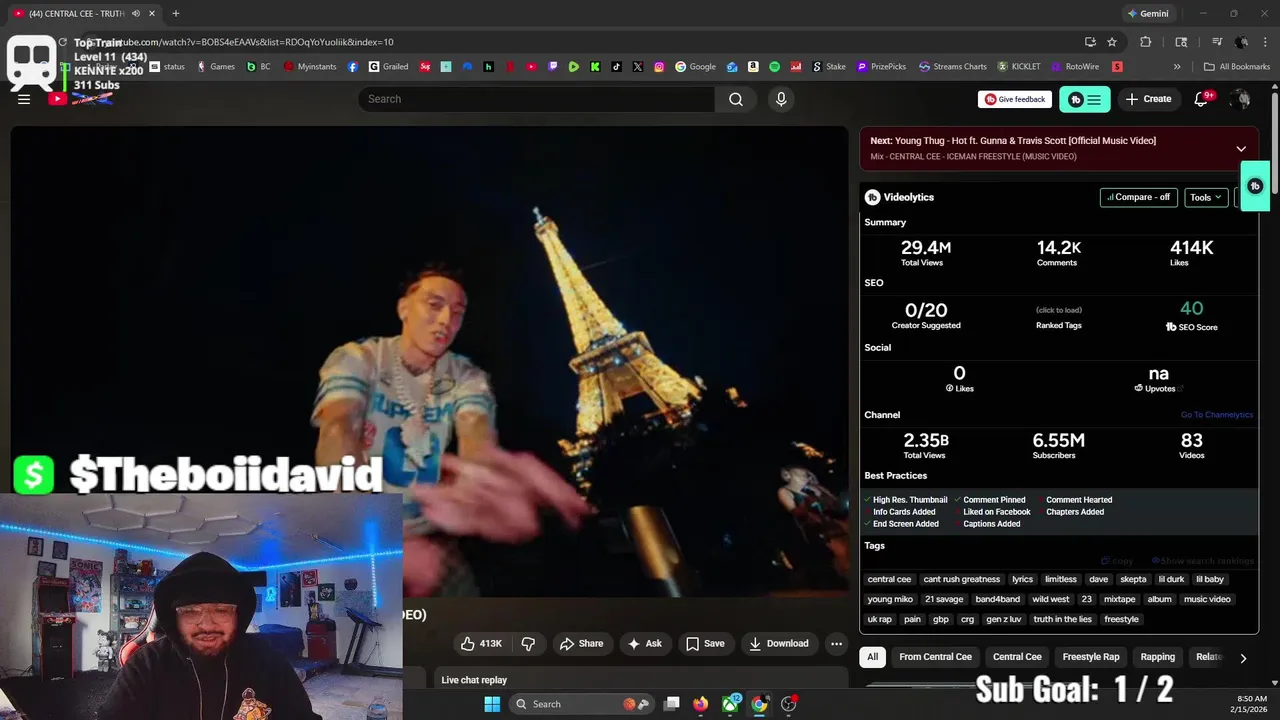Open Firefox from the taskbar
This screenshot has width=1280, height=720.
tap(700, 704)
